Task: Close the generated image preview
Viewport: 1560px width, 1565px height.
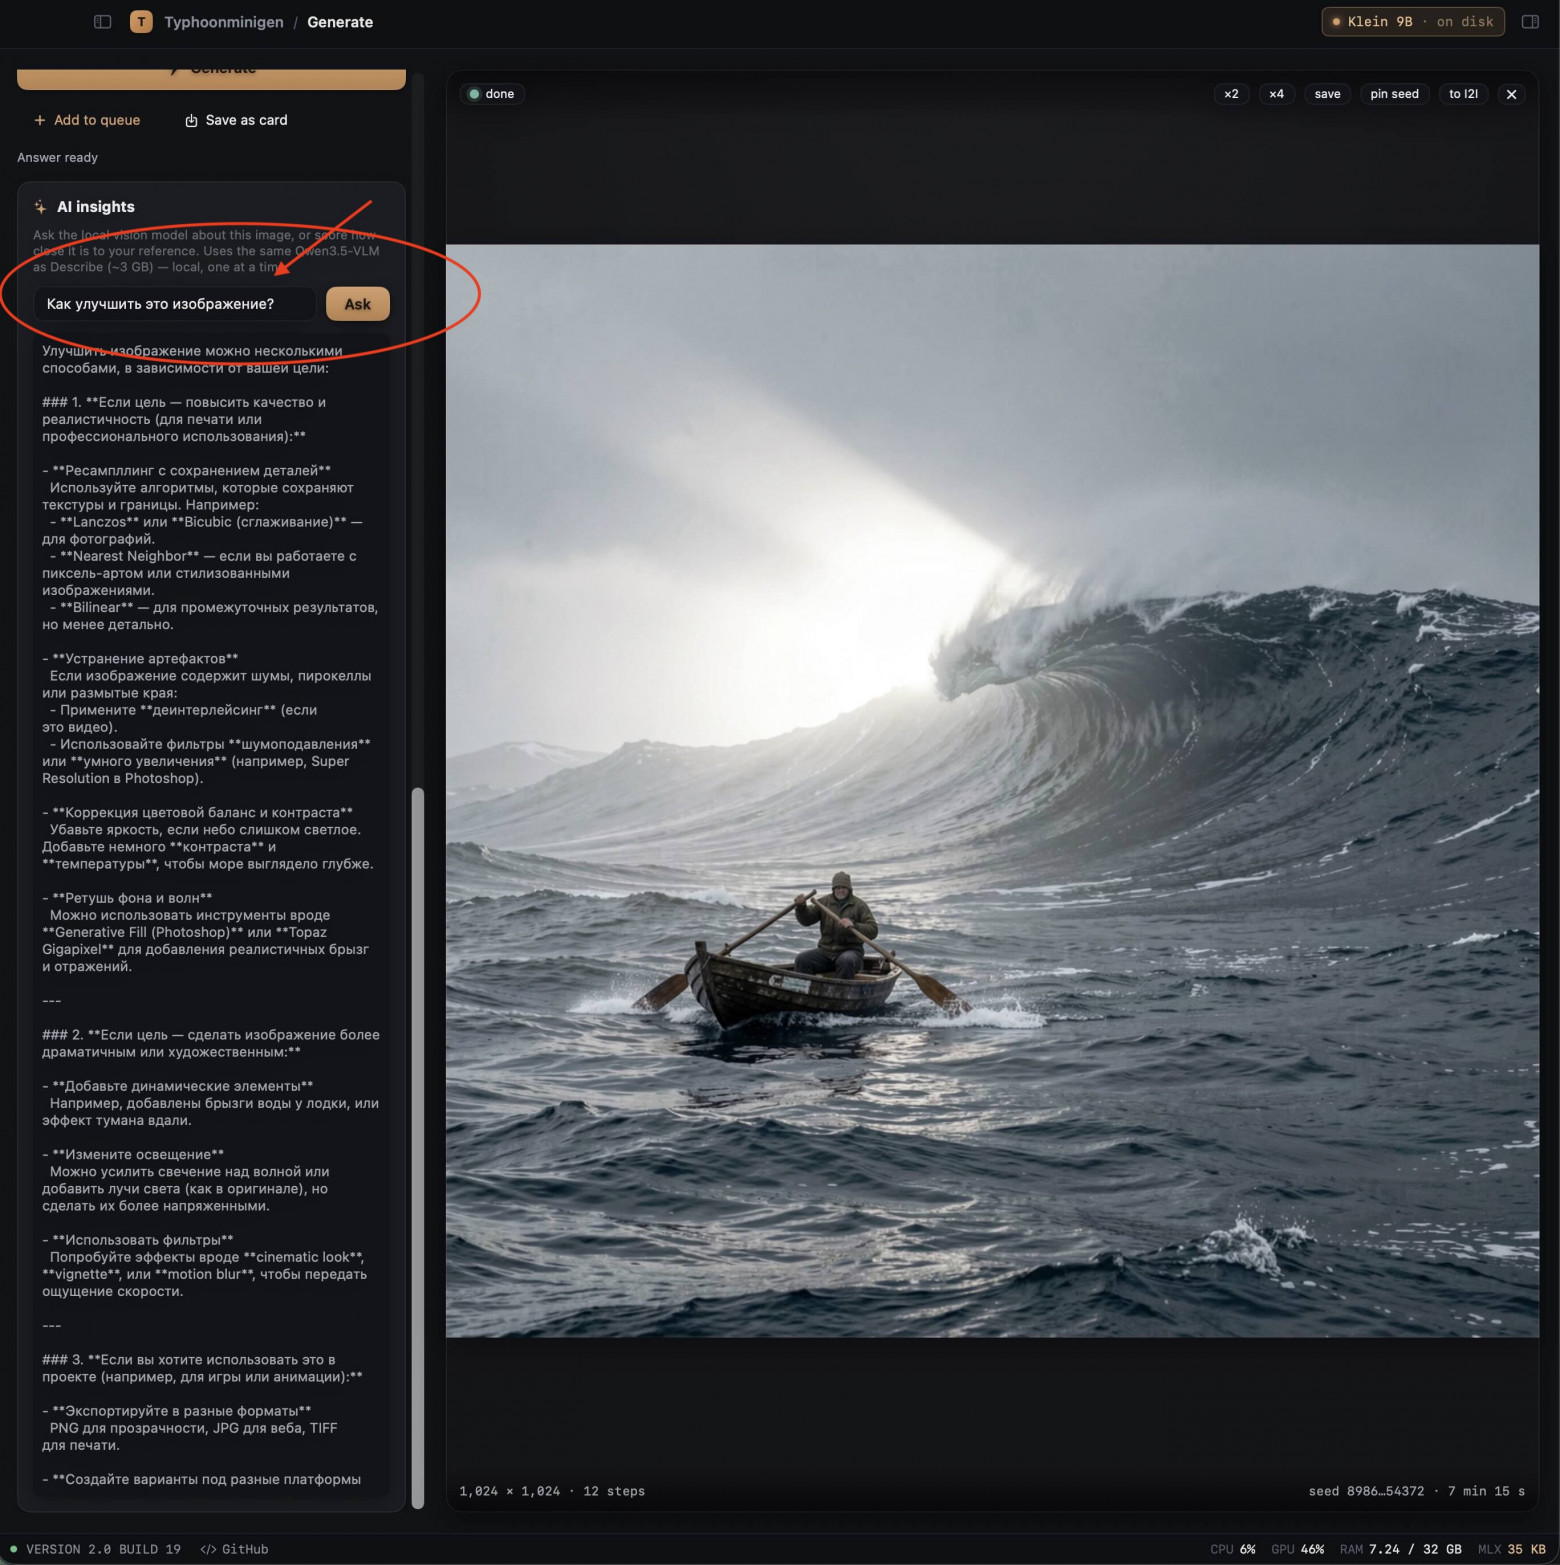Action: tap(1511, 94)
